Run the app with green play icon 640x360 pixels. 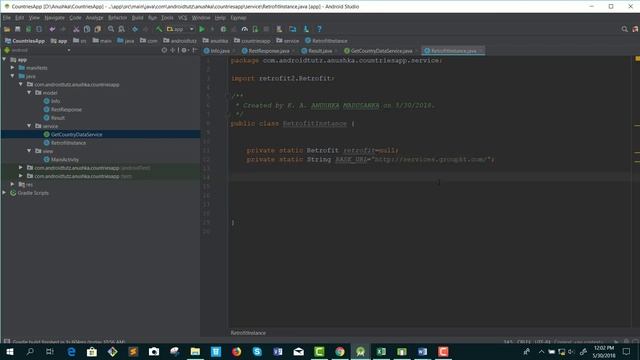tap(202, 29)
